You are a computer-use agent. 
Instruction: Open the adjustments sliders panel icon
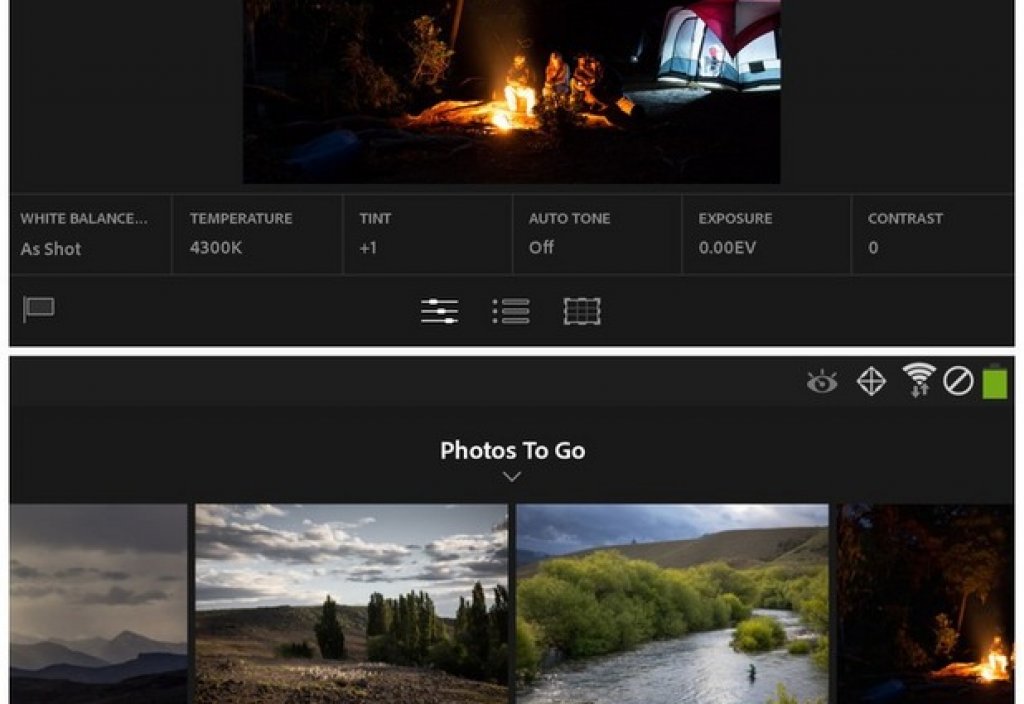point(439,311)
